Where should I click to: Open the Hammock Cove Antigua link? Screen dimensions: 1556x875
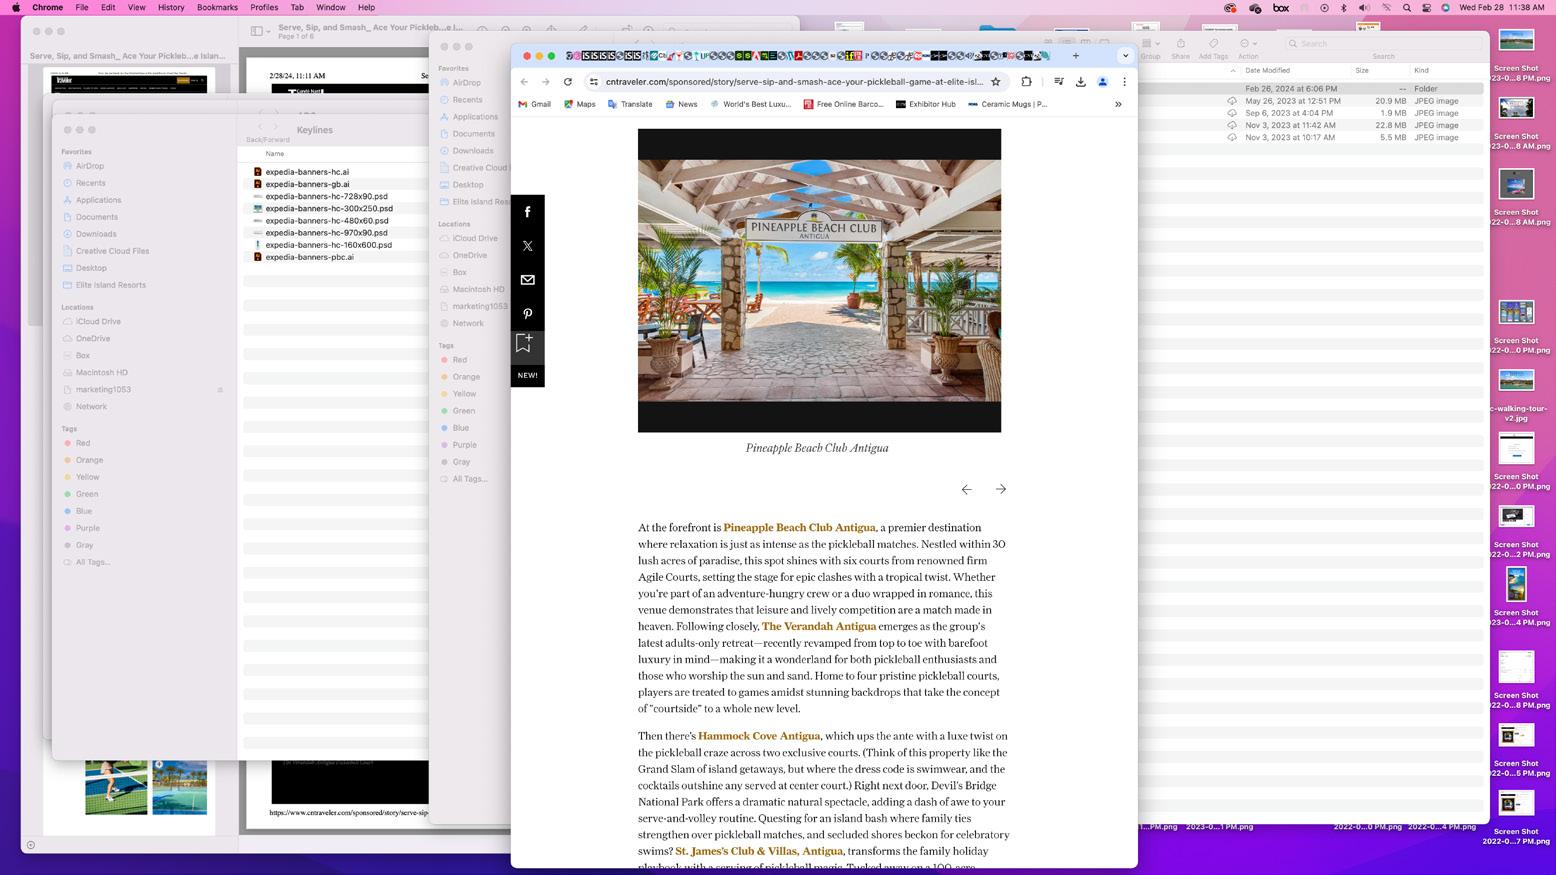pos(759,736)
